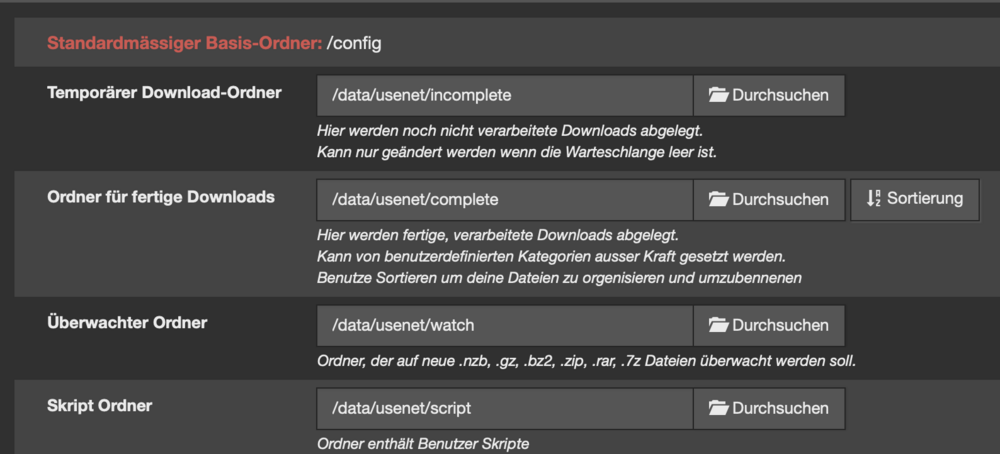Click the Ordner für fertige Downloads label

[161, 197]
